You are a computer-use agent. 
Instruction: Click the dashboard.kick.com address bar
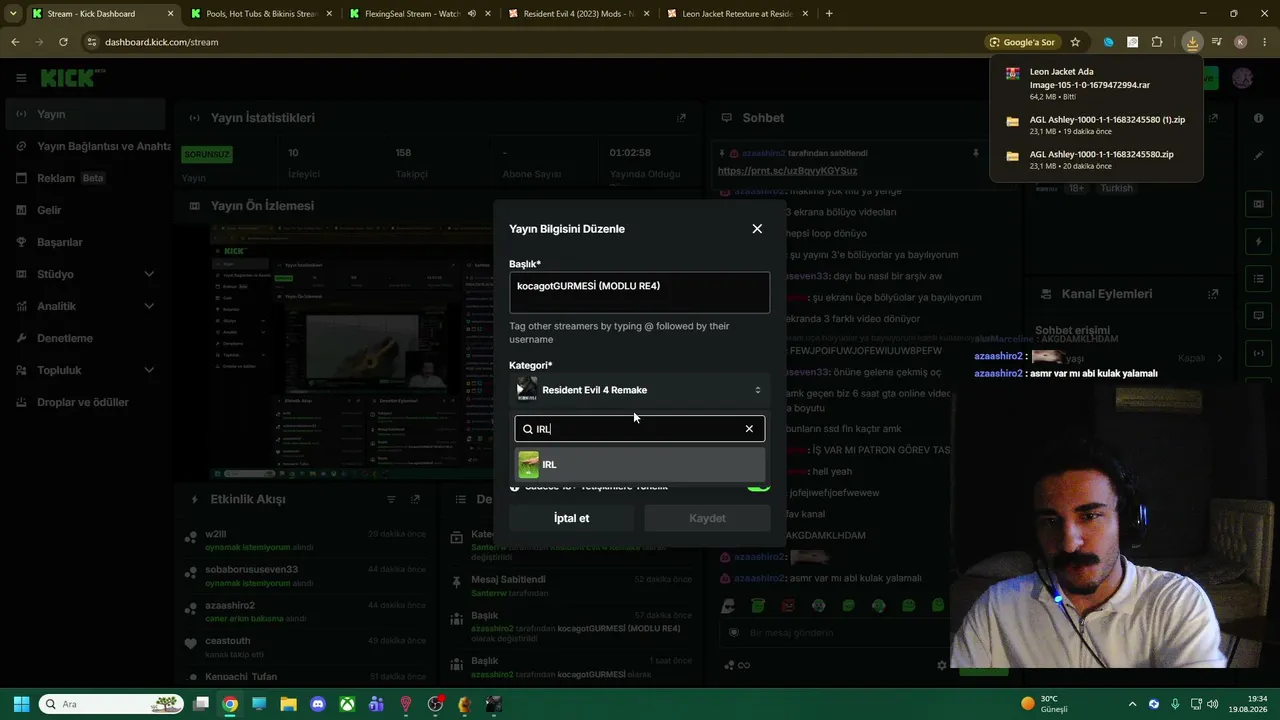pyautogui.click(x=530, y=42)
